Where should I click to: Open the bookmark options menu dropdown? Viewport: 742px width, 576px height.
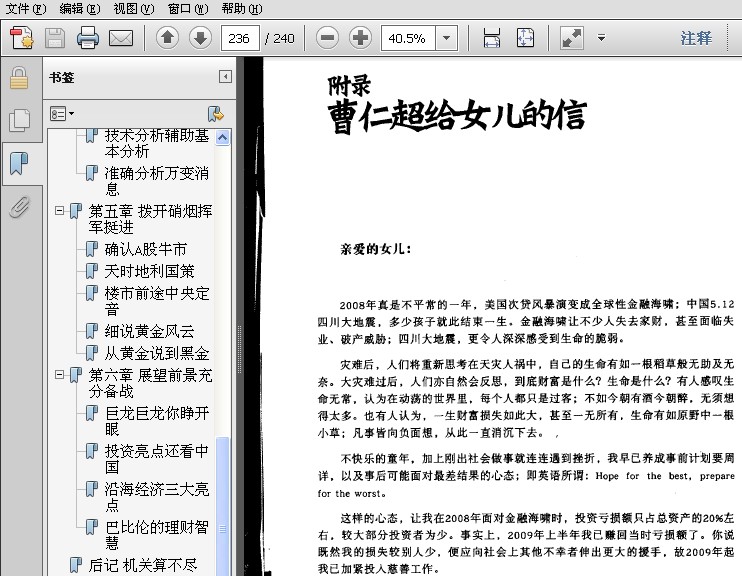coord(62,114)
